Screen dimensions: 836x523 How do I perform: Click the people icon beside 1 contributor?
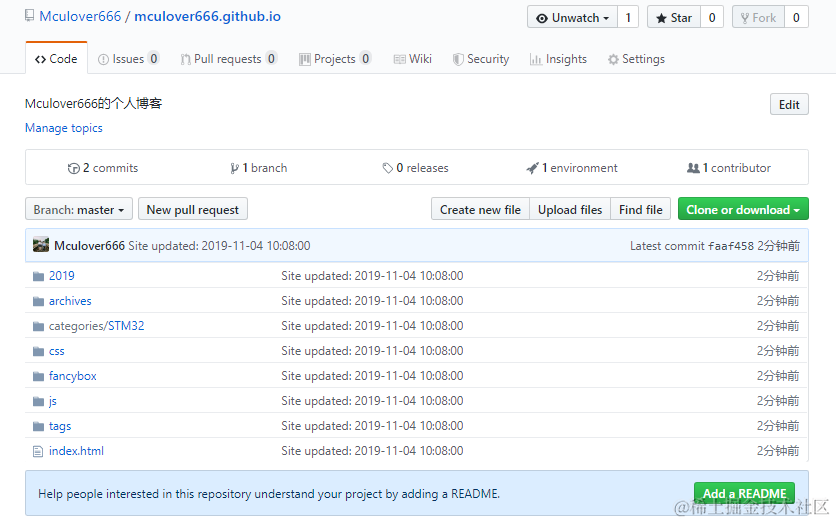[x=693, y=168]
